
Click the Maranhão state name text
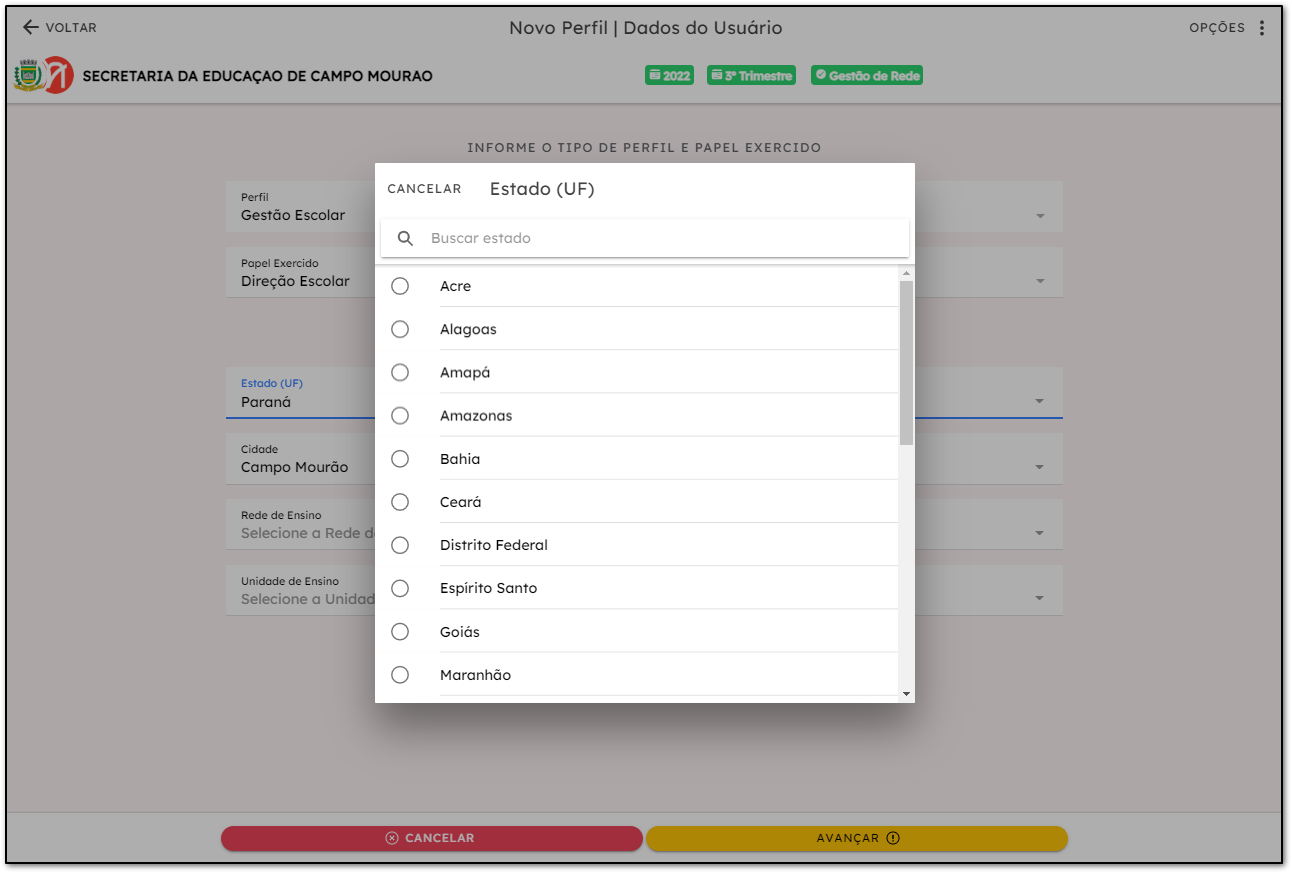coord(475,675)
